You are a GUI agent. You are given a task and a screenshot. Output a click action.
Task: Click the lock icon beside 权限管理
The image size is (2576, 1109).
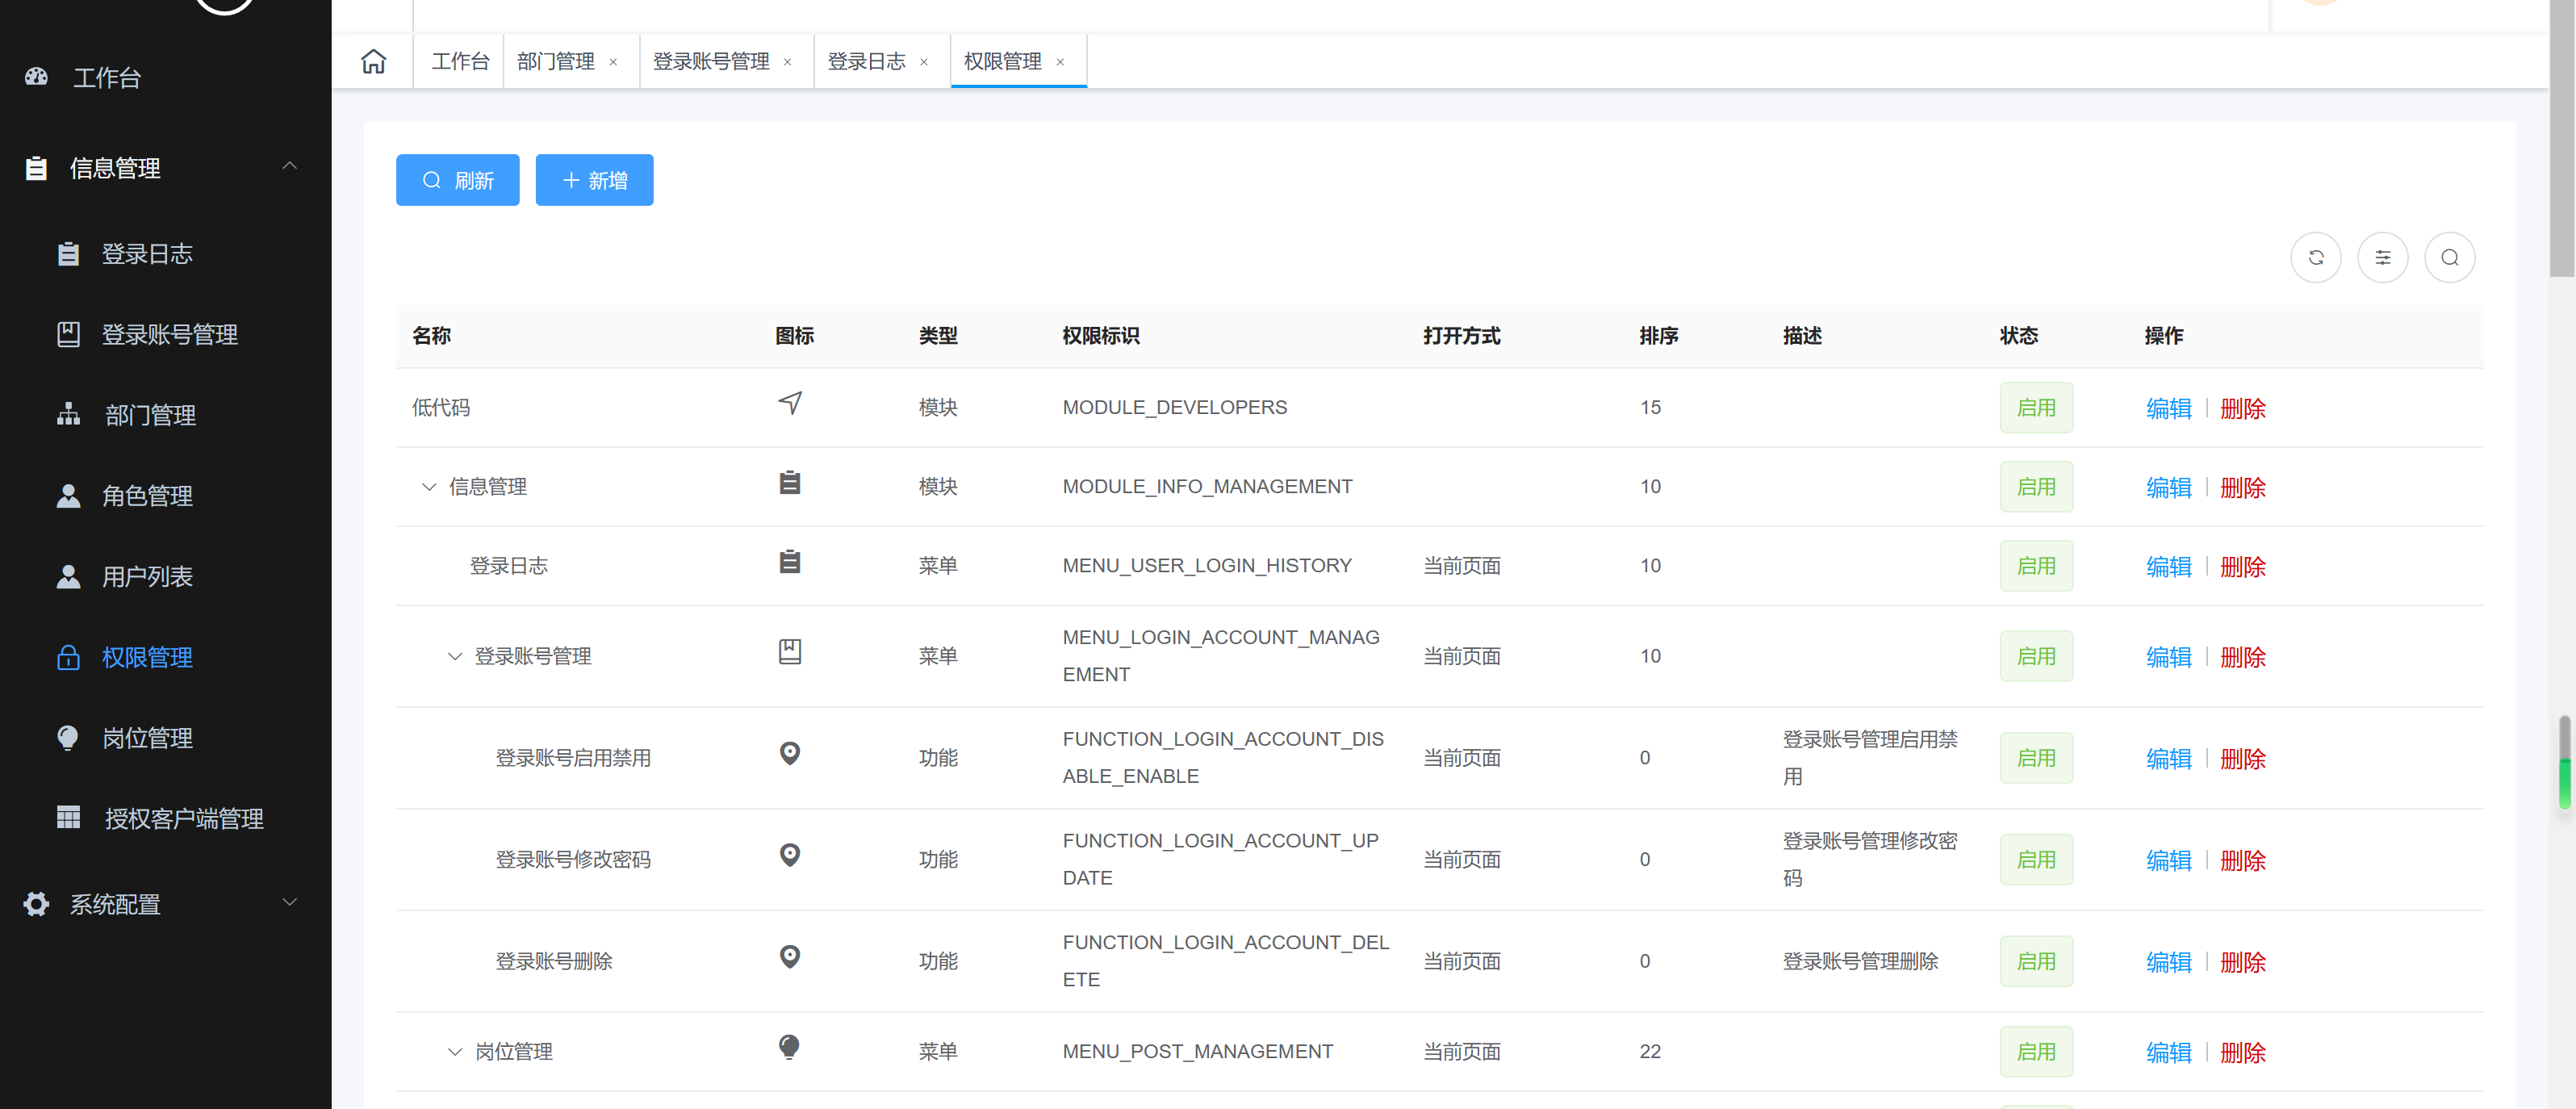tap(68, 657)
